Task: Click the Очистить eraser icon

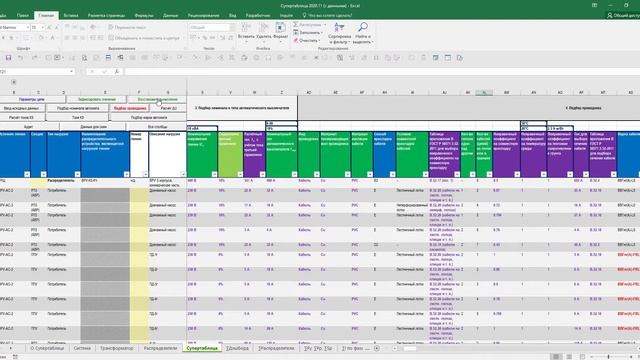Action: [296, 40]
